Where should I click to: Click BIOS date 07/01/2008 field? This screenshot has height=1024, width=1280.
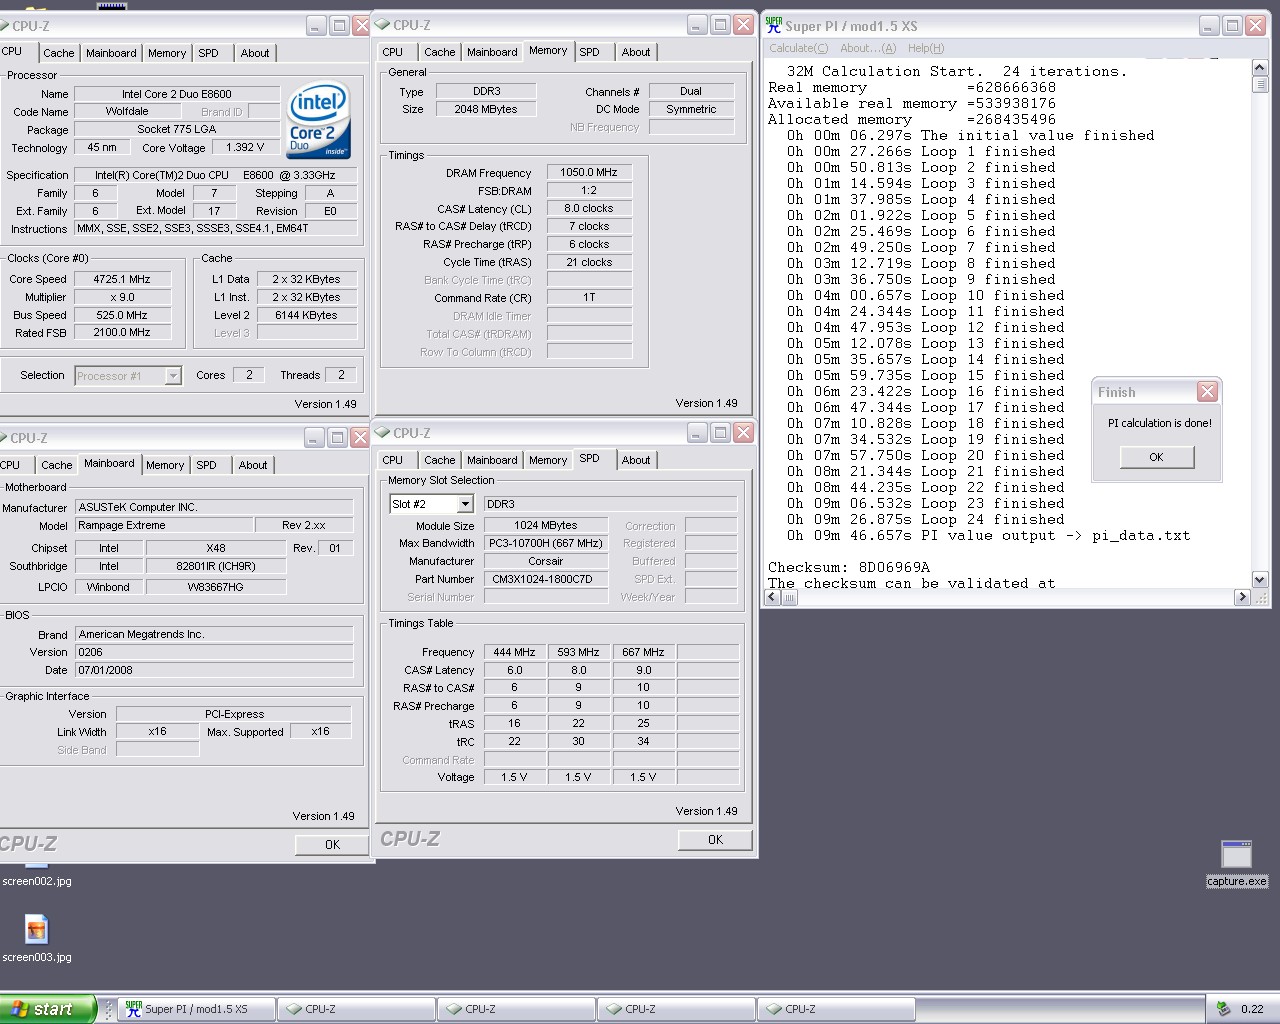click(x=215, y=670)
